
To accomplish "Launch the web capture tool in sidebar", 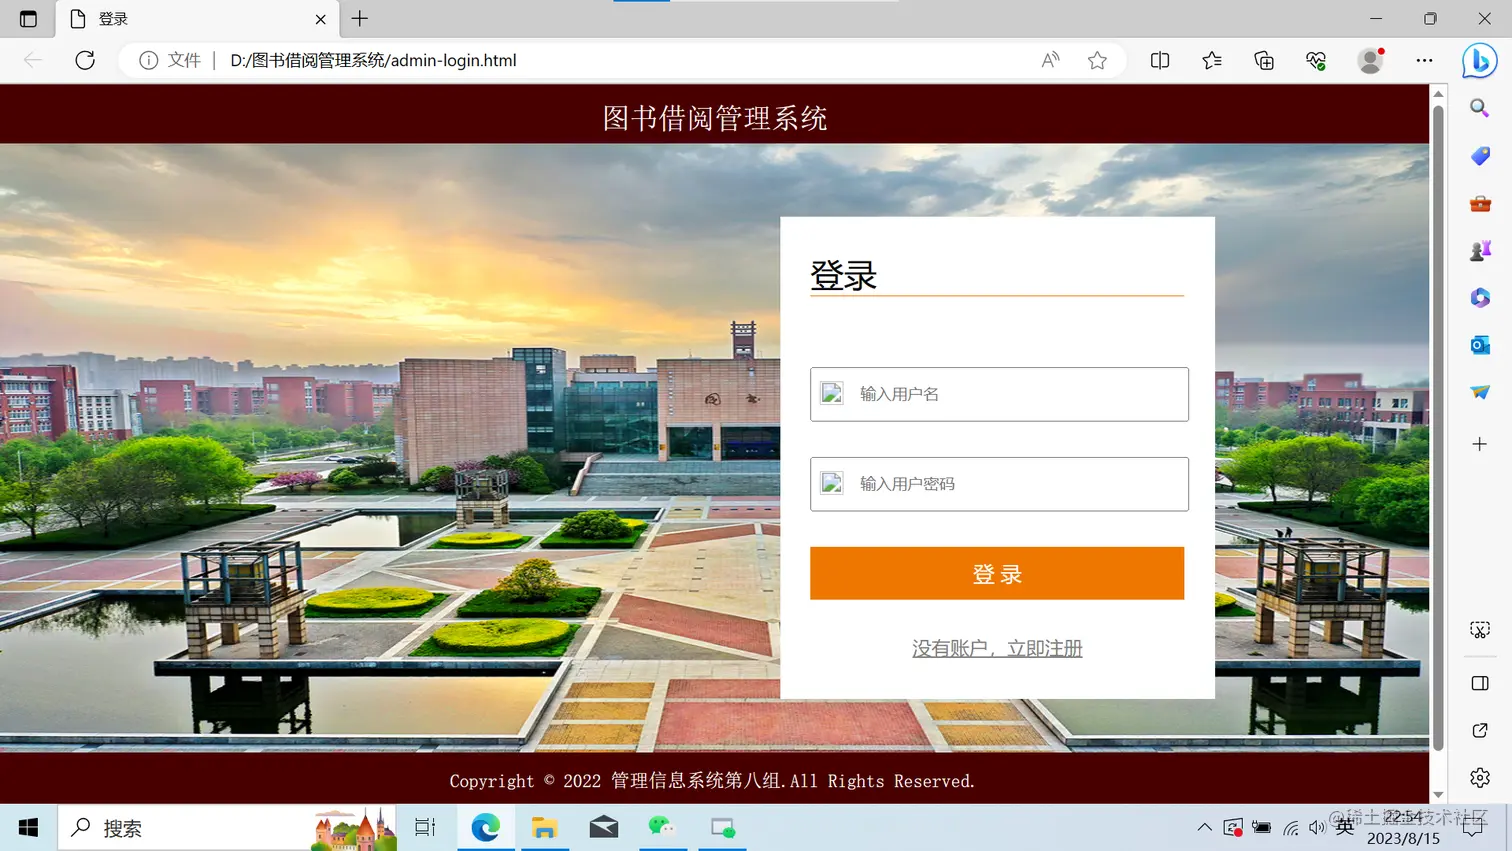I will [x=1479, y=629].
